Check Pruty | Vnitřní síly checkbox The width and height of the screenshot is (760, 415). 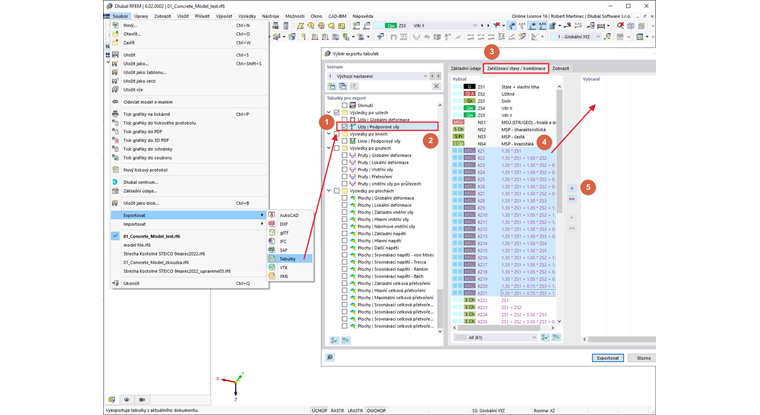(x=345, y=170)
